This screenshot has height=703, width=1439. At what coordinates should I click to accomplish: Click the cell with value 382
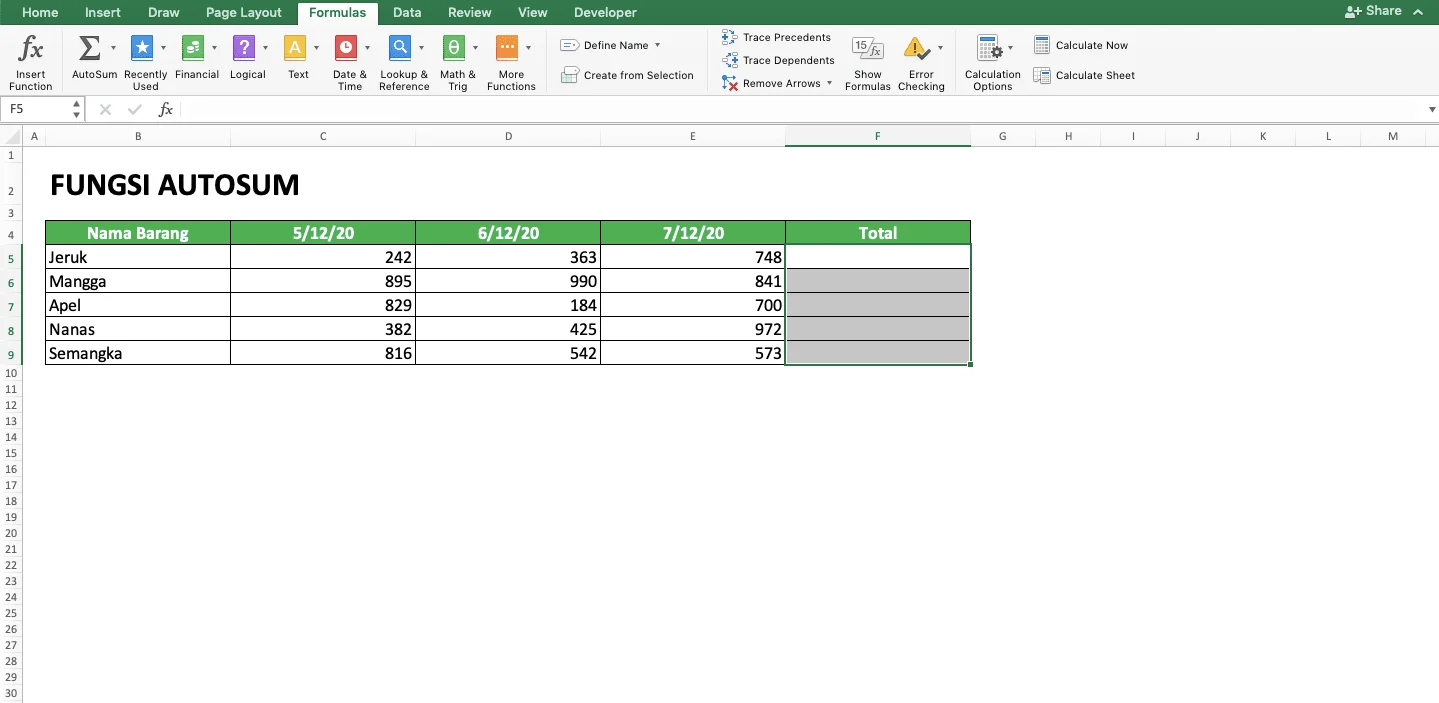pos(323,329)
